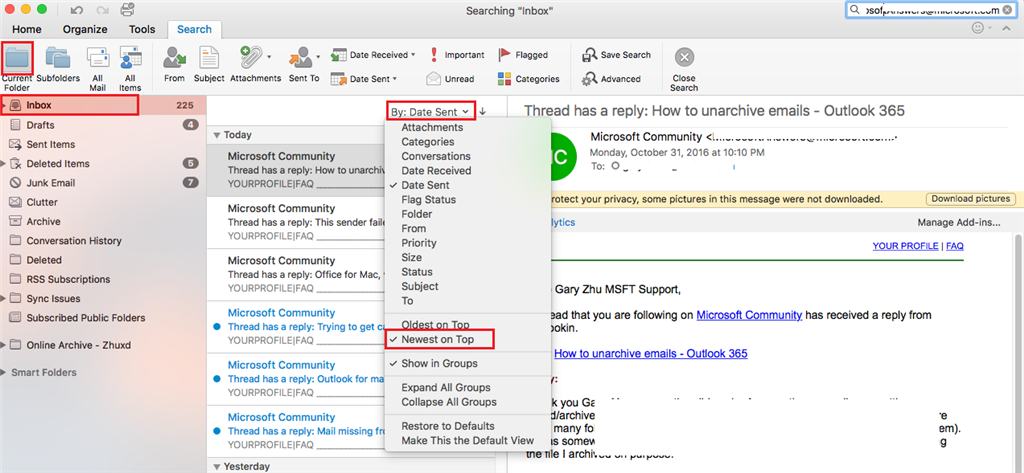Close Search with the X icon

(x=684, y=58)
